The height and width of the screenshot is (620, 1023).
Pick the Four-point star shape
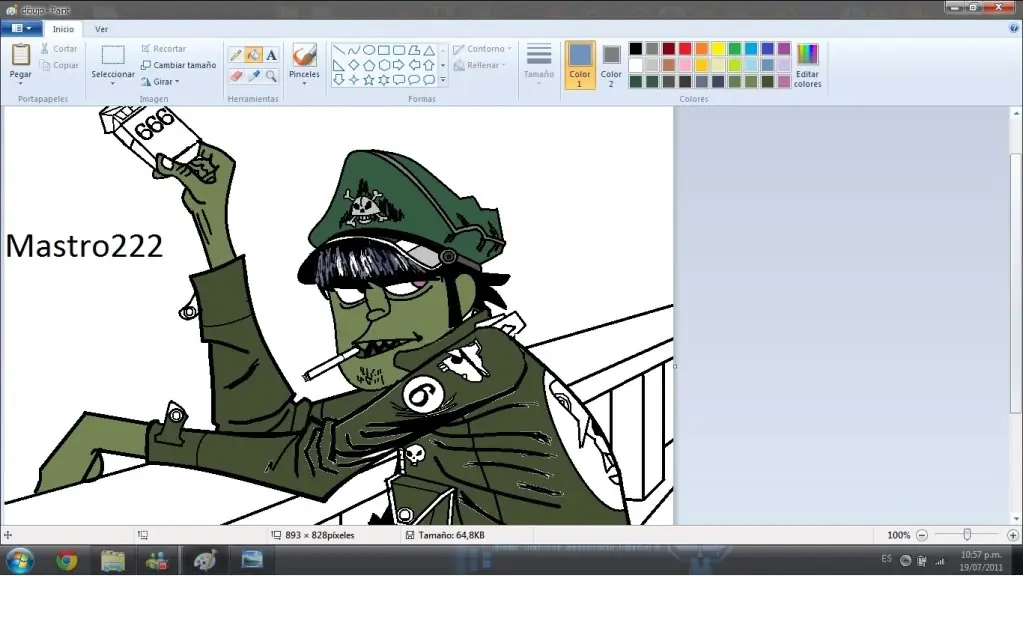pos(354,80)
